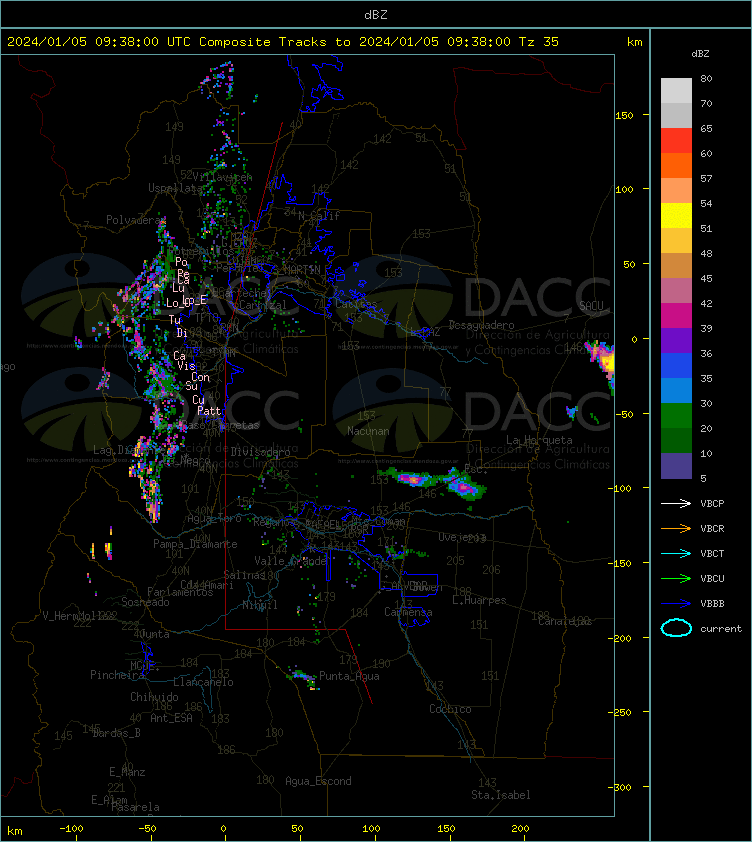Click the 'Uspallata' map label
Screen dimensions: 752x842
point(176,188)
